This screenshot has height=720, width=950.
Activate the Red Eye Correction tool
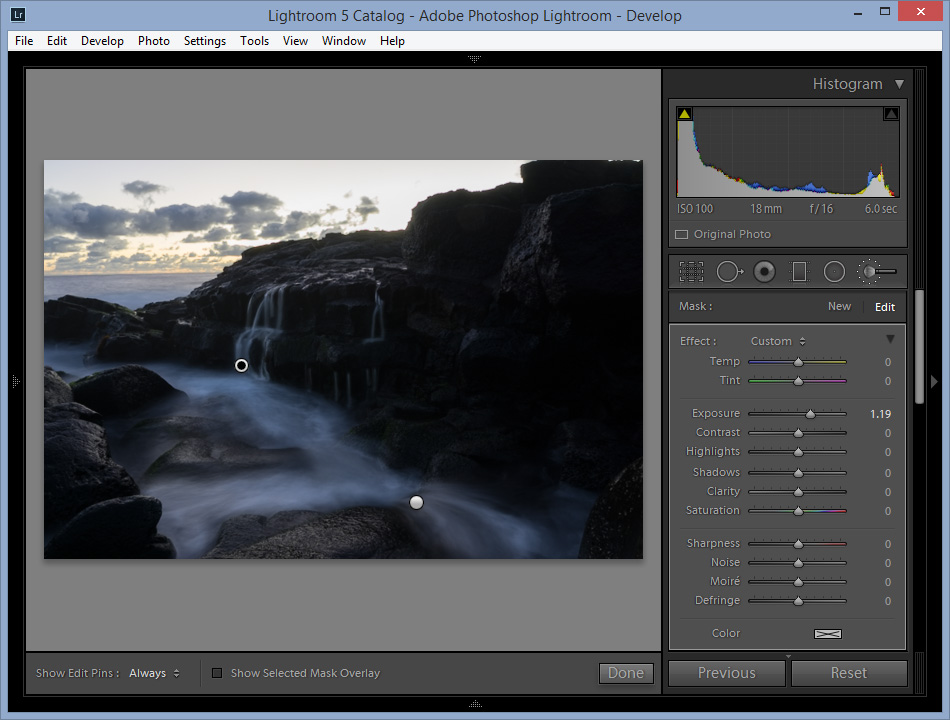(764, 271)
